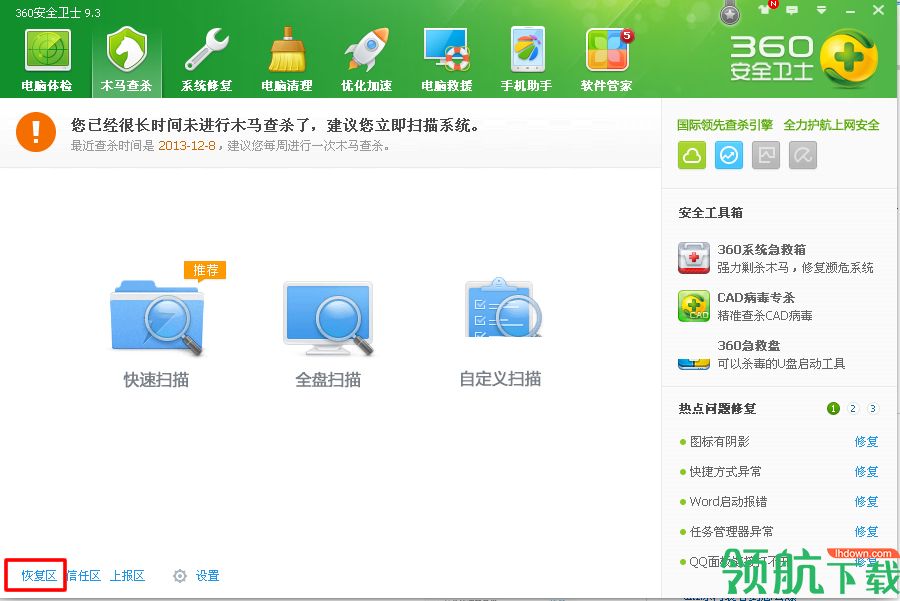This screenshot has width=900, height=601.
Task: Click 修复 for 任务管理器异常
Action: (866, 531)
